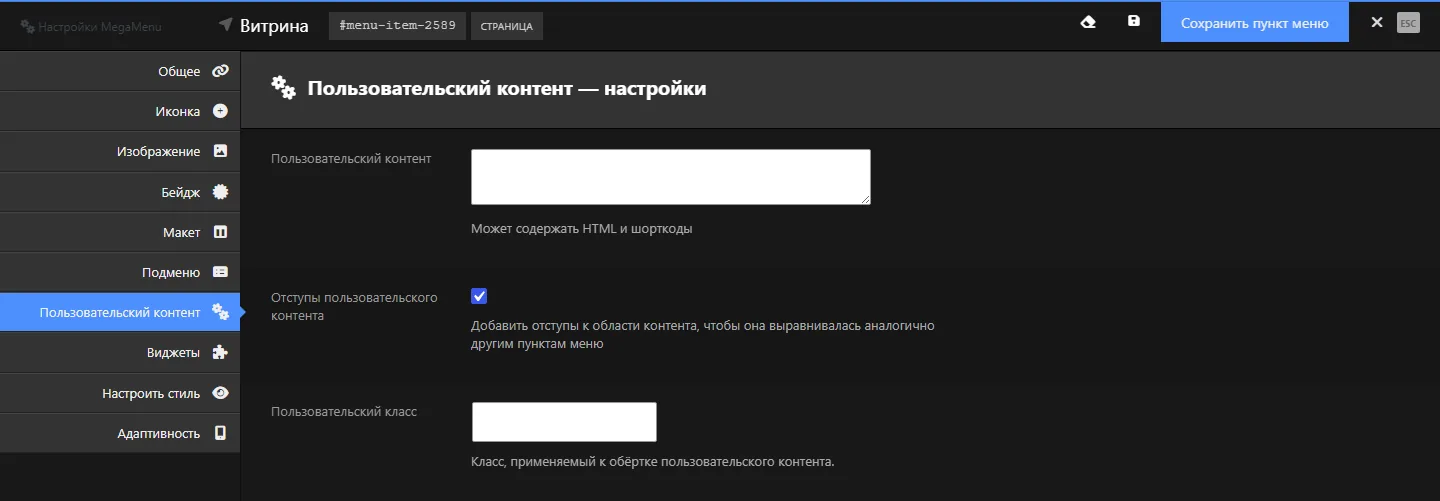
Task: Open the Подменю tab
Action: pyautogui.click(x=120, y=272)
